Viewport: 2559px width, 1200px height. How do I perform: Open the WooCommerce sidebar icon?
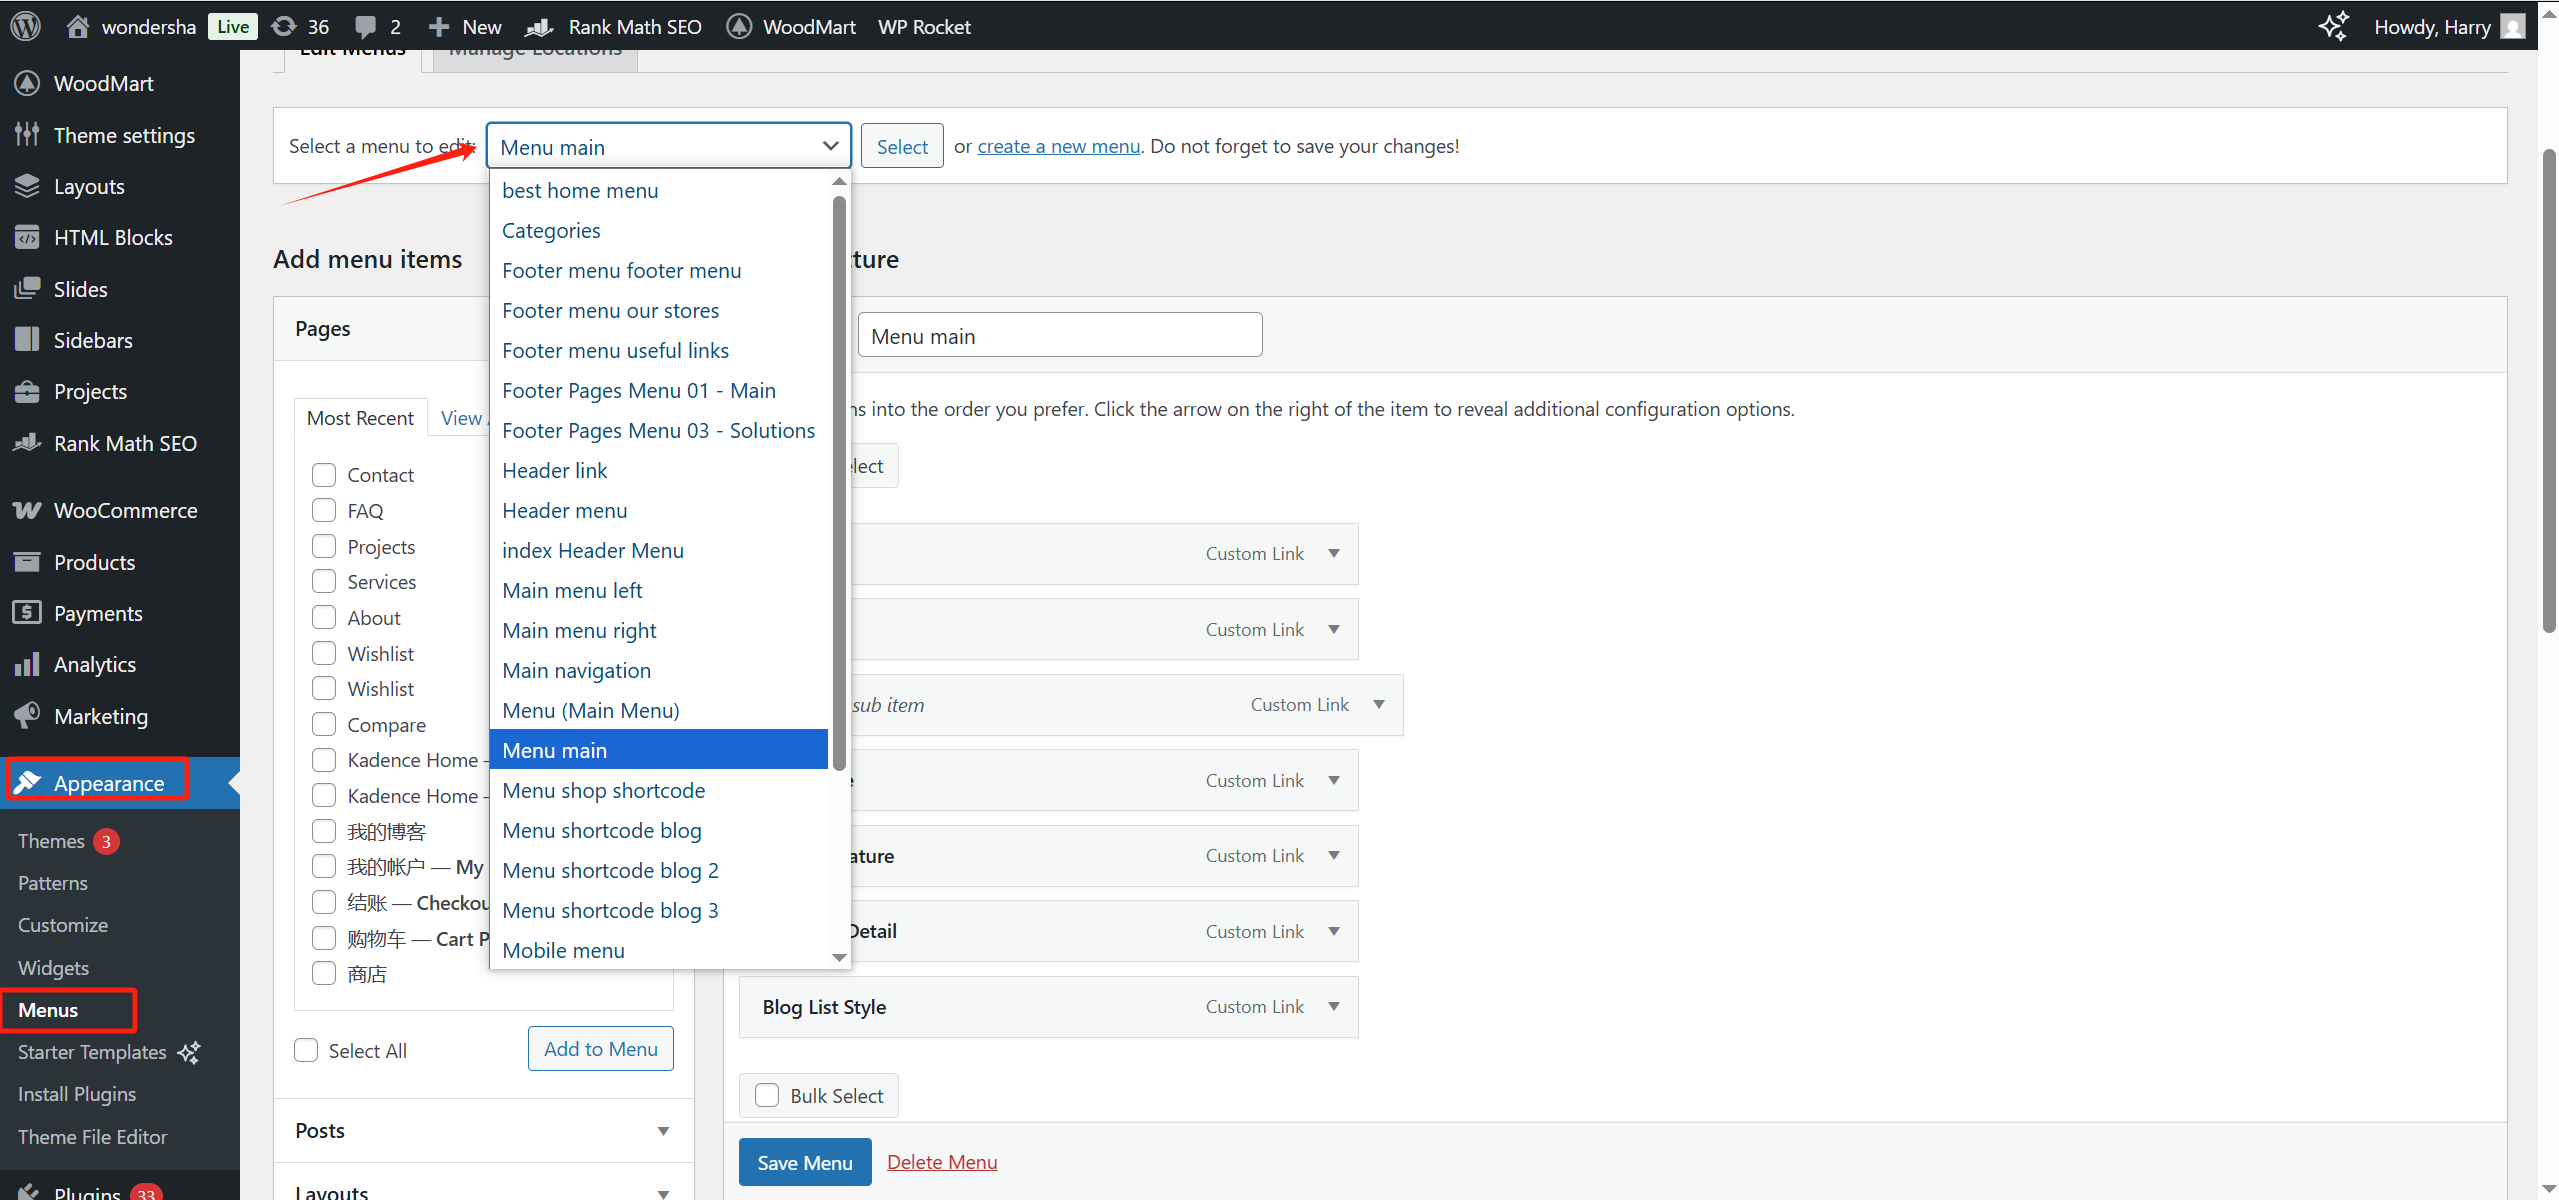tap(27, 511)
